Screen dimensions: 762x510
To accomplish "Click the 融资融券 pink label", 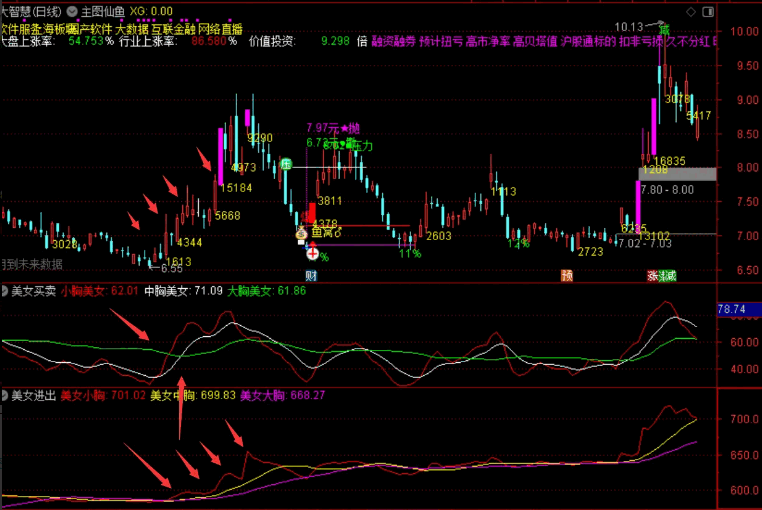I will pyautogui.click(x=394, y=41).
